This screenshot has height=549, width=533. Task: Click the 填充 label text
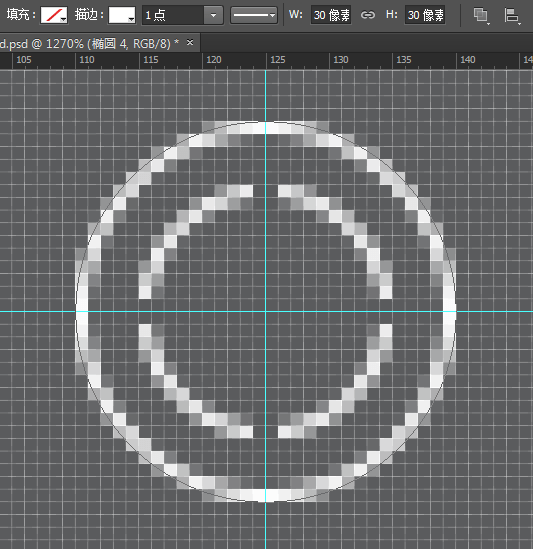[x=18, y=15]
